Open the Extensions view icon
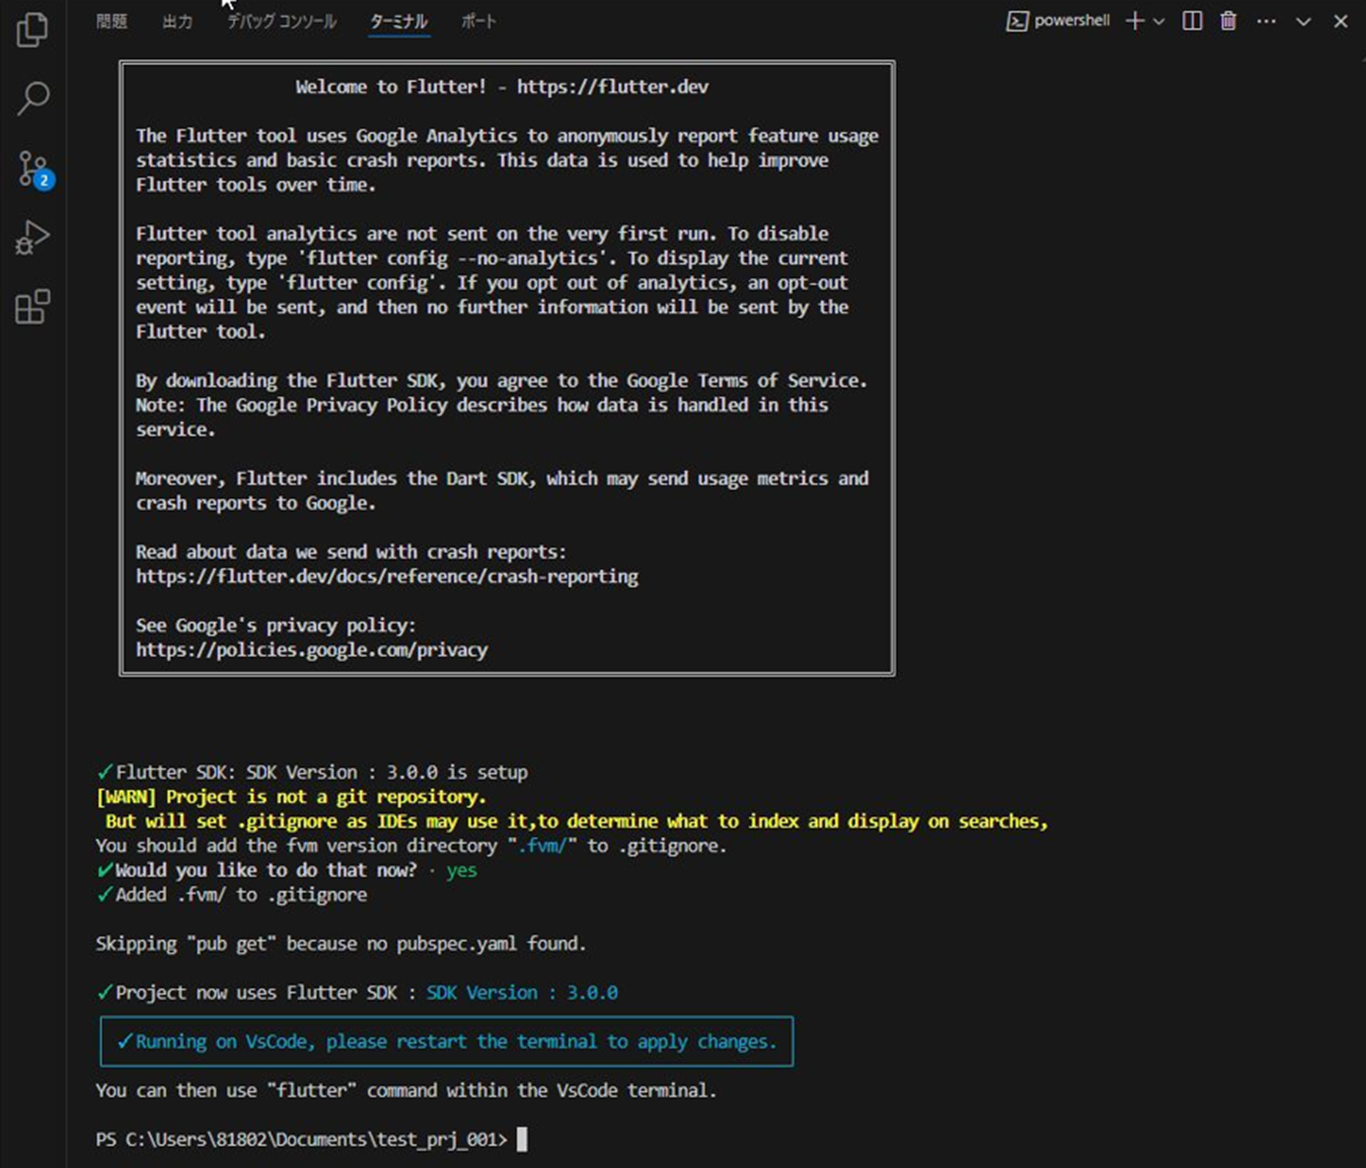Screen dimensions: 1366x1168 (33, 307)
